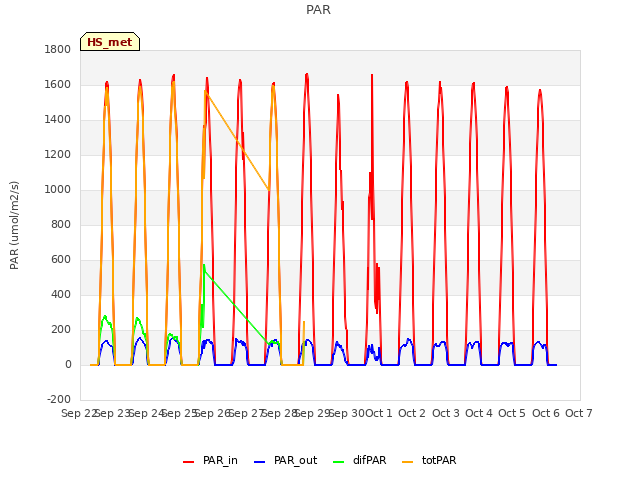640x480 pixels.
Task: Click the PAR (umol/m2/s) axis title
Action: point(14,225)
